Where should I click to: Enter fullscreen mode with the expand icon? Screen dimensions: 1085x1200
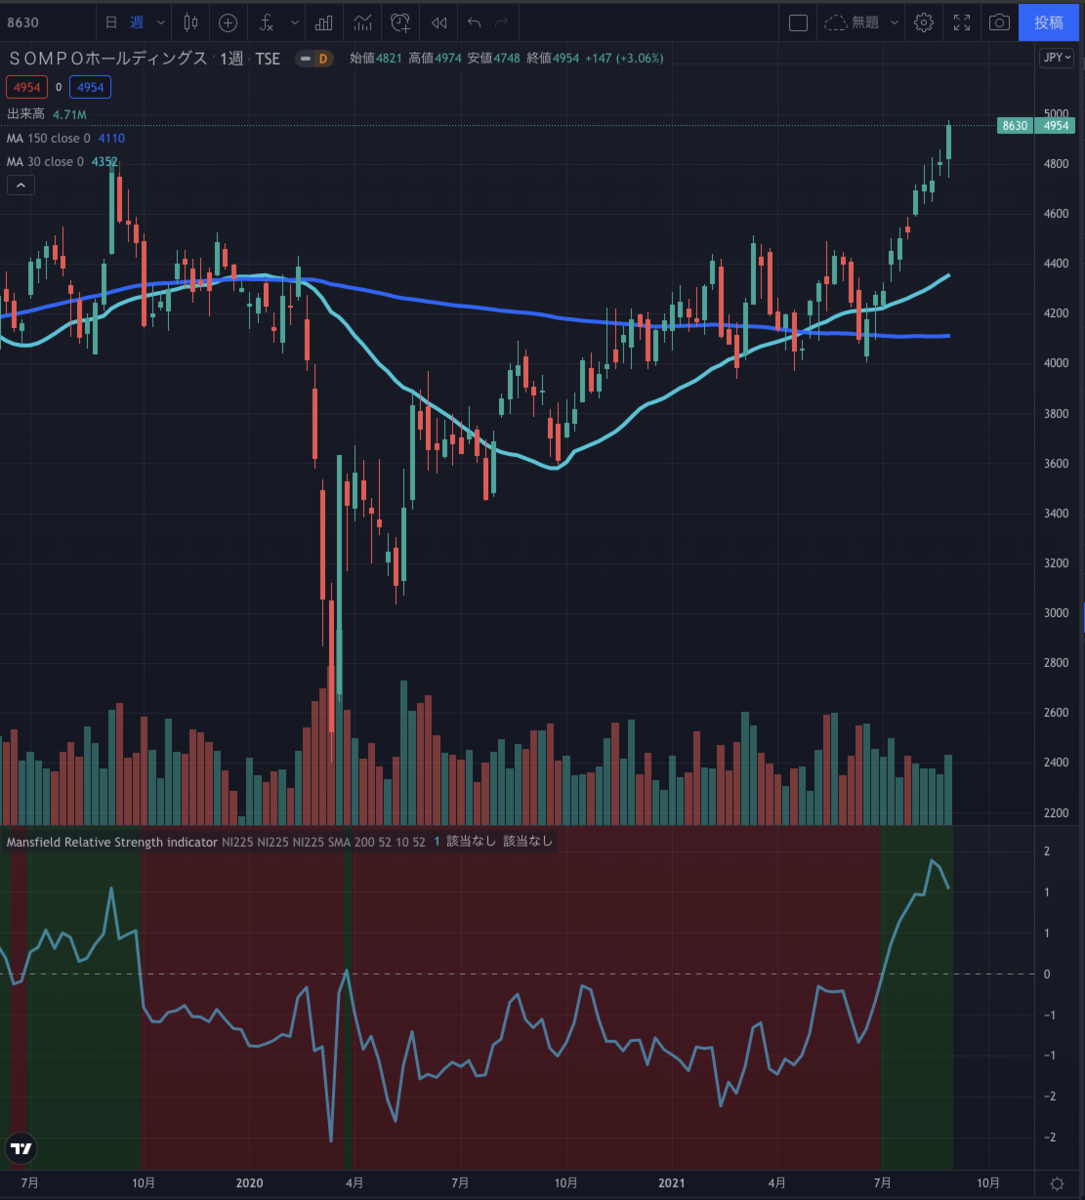click(962, 22)
